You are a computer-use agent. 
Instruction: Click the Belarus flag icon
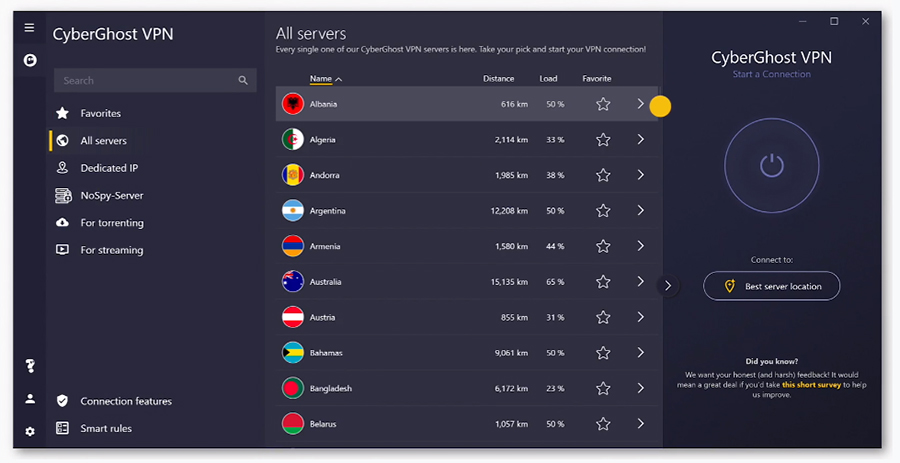point(293,424)
